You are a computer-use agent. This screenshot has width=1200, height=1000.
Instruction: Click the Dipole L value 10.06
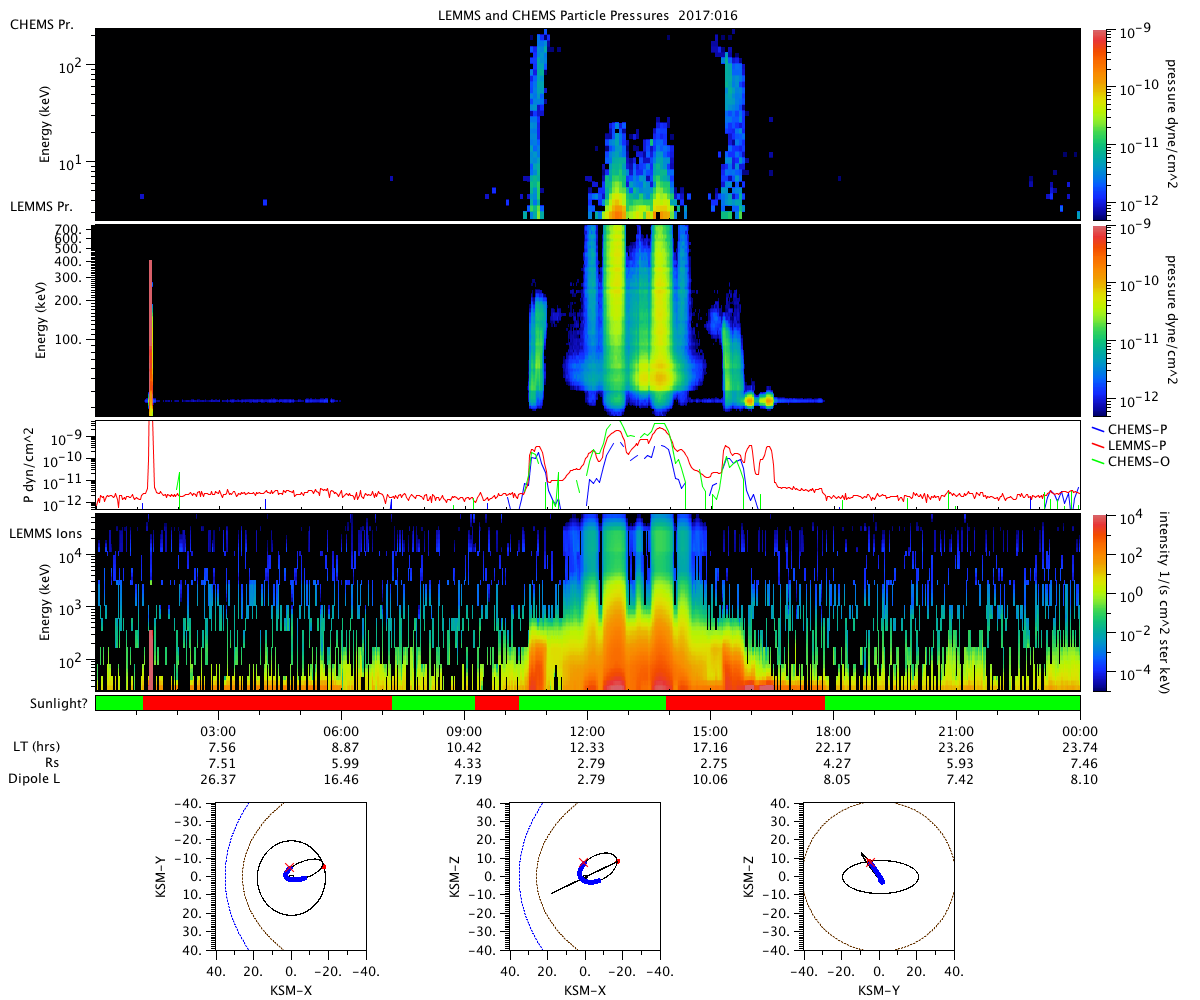pos(711,779)
